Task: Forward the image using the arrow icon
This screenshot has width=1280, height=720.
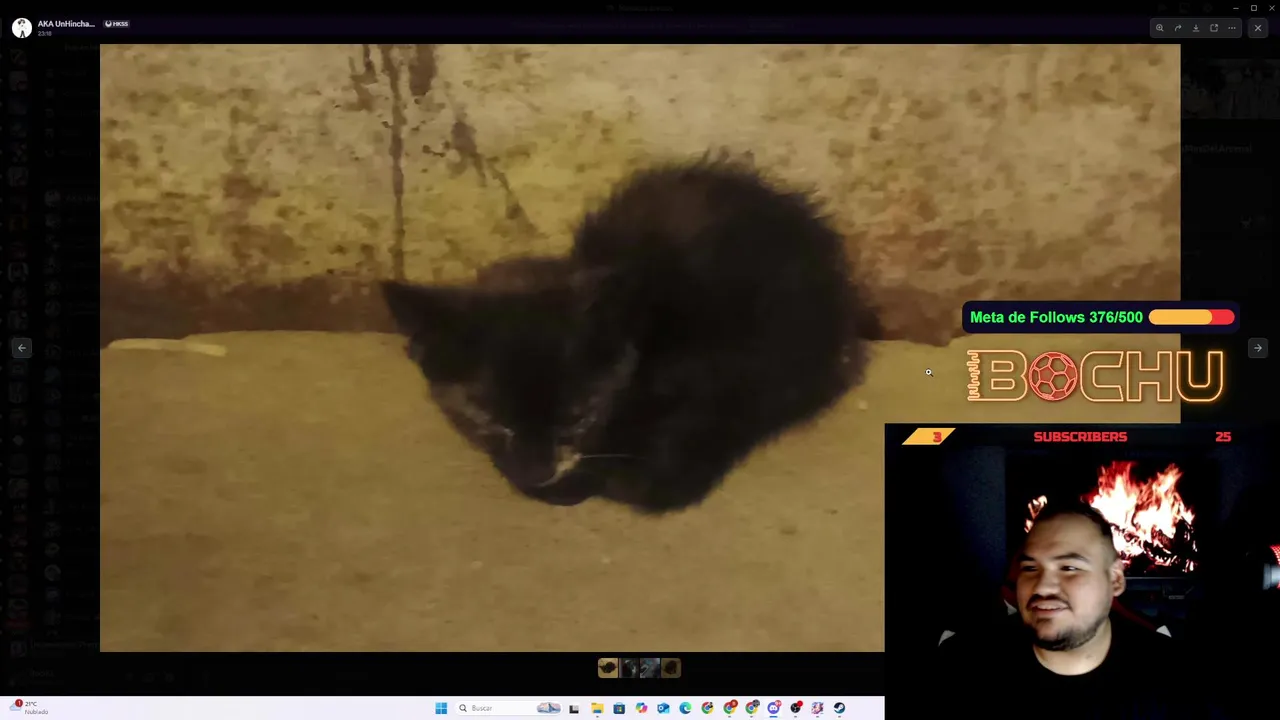Action: pyautogui.click(x=1177, y=28)
